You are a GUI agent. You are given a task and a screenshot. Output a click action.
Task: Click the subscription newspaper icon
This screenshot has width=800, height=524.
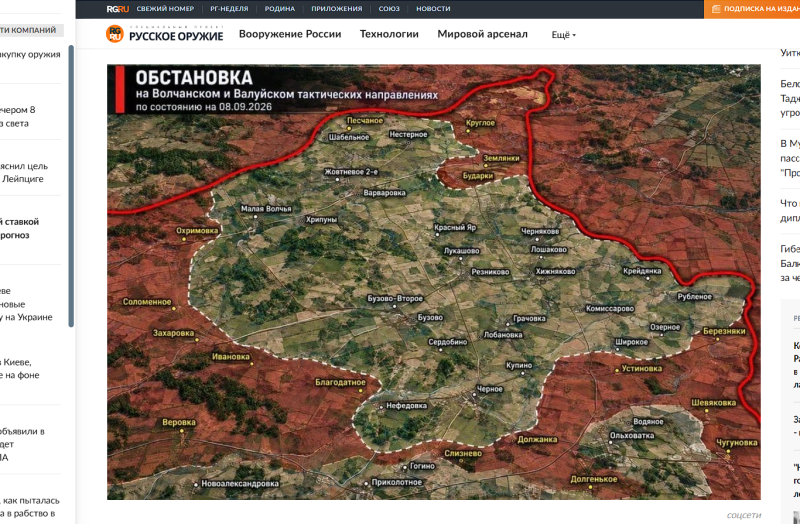(x=716, y=9)
